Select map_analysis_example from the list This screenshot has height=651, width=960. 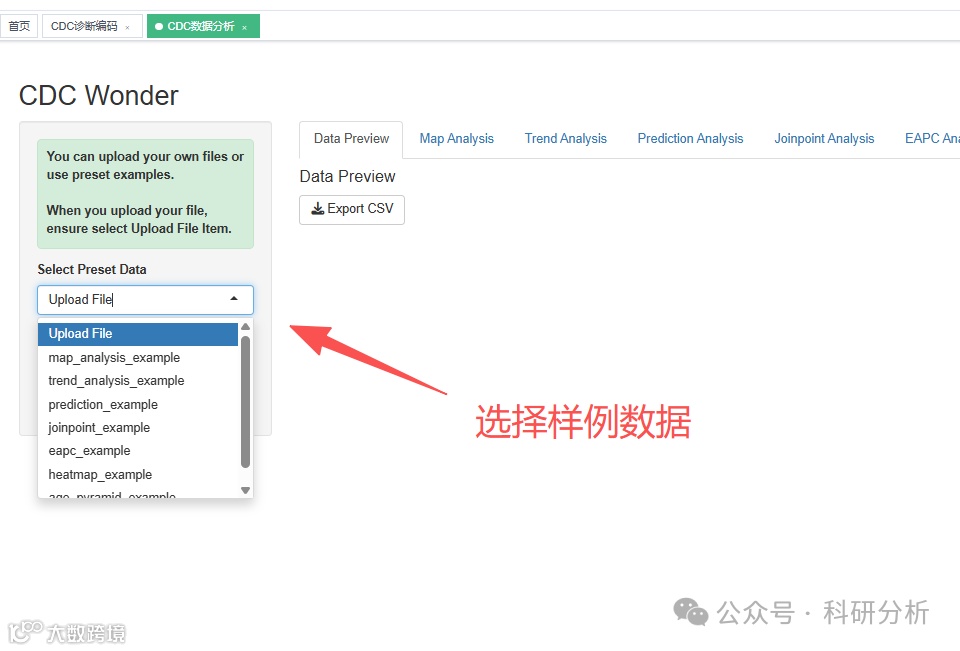point(138,358)
